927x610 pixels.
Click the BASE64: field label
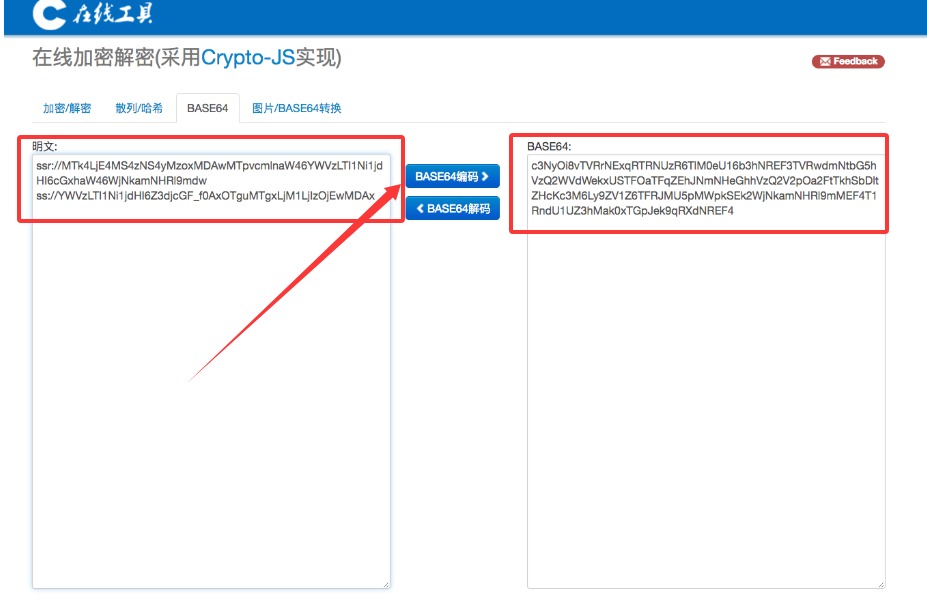(x=547, y=146)
